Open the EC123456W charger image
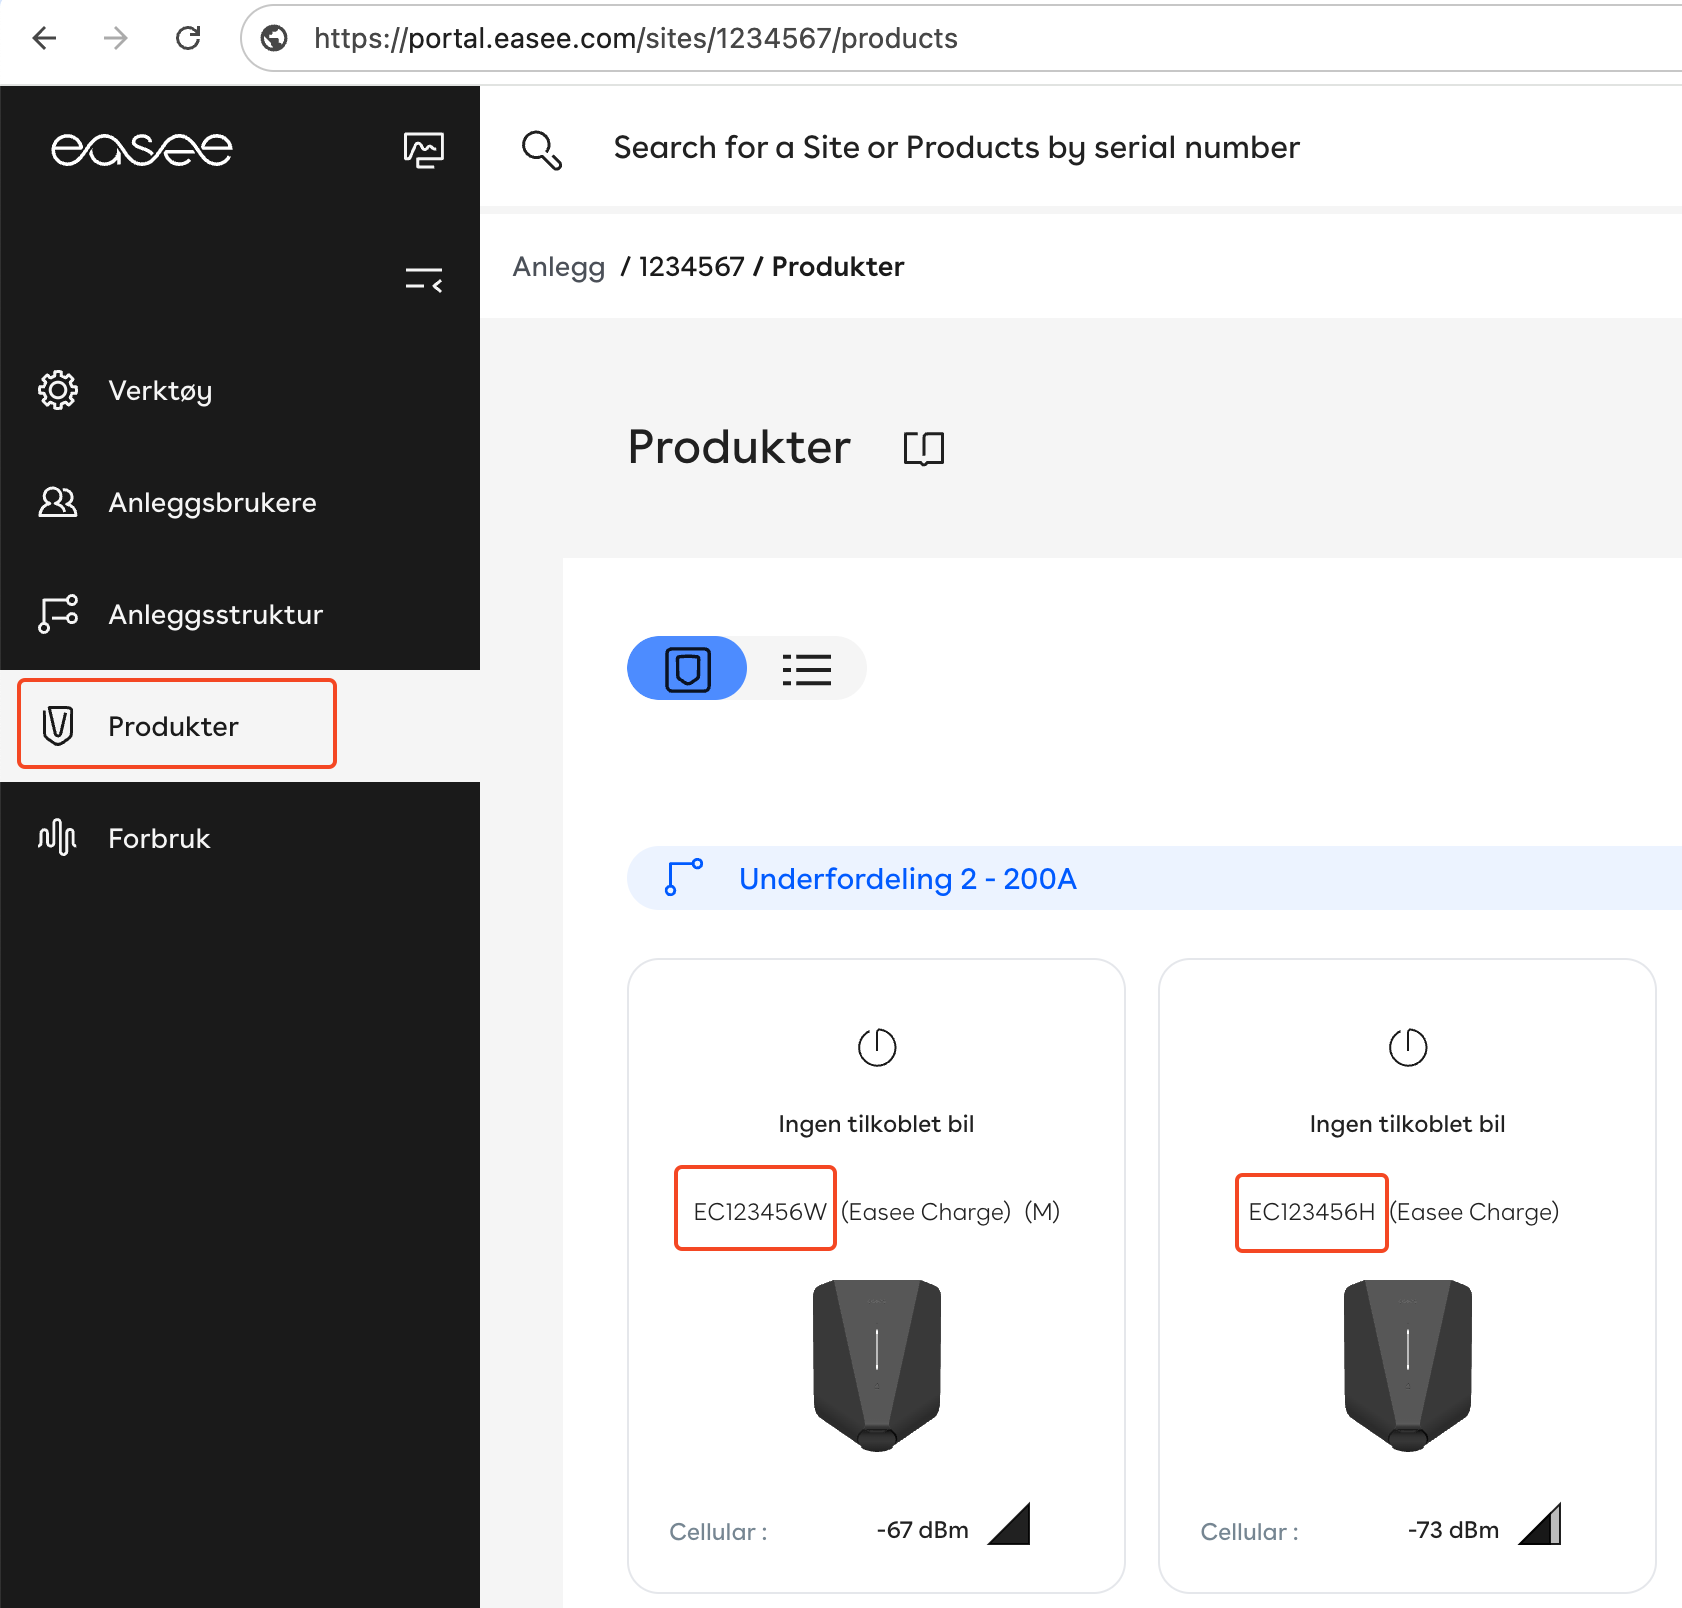The image size is (1682, 1608). coord(877,1365)
